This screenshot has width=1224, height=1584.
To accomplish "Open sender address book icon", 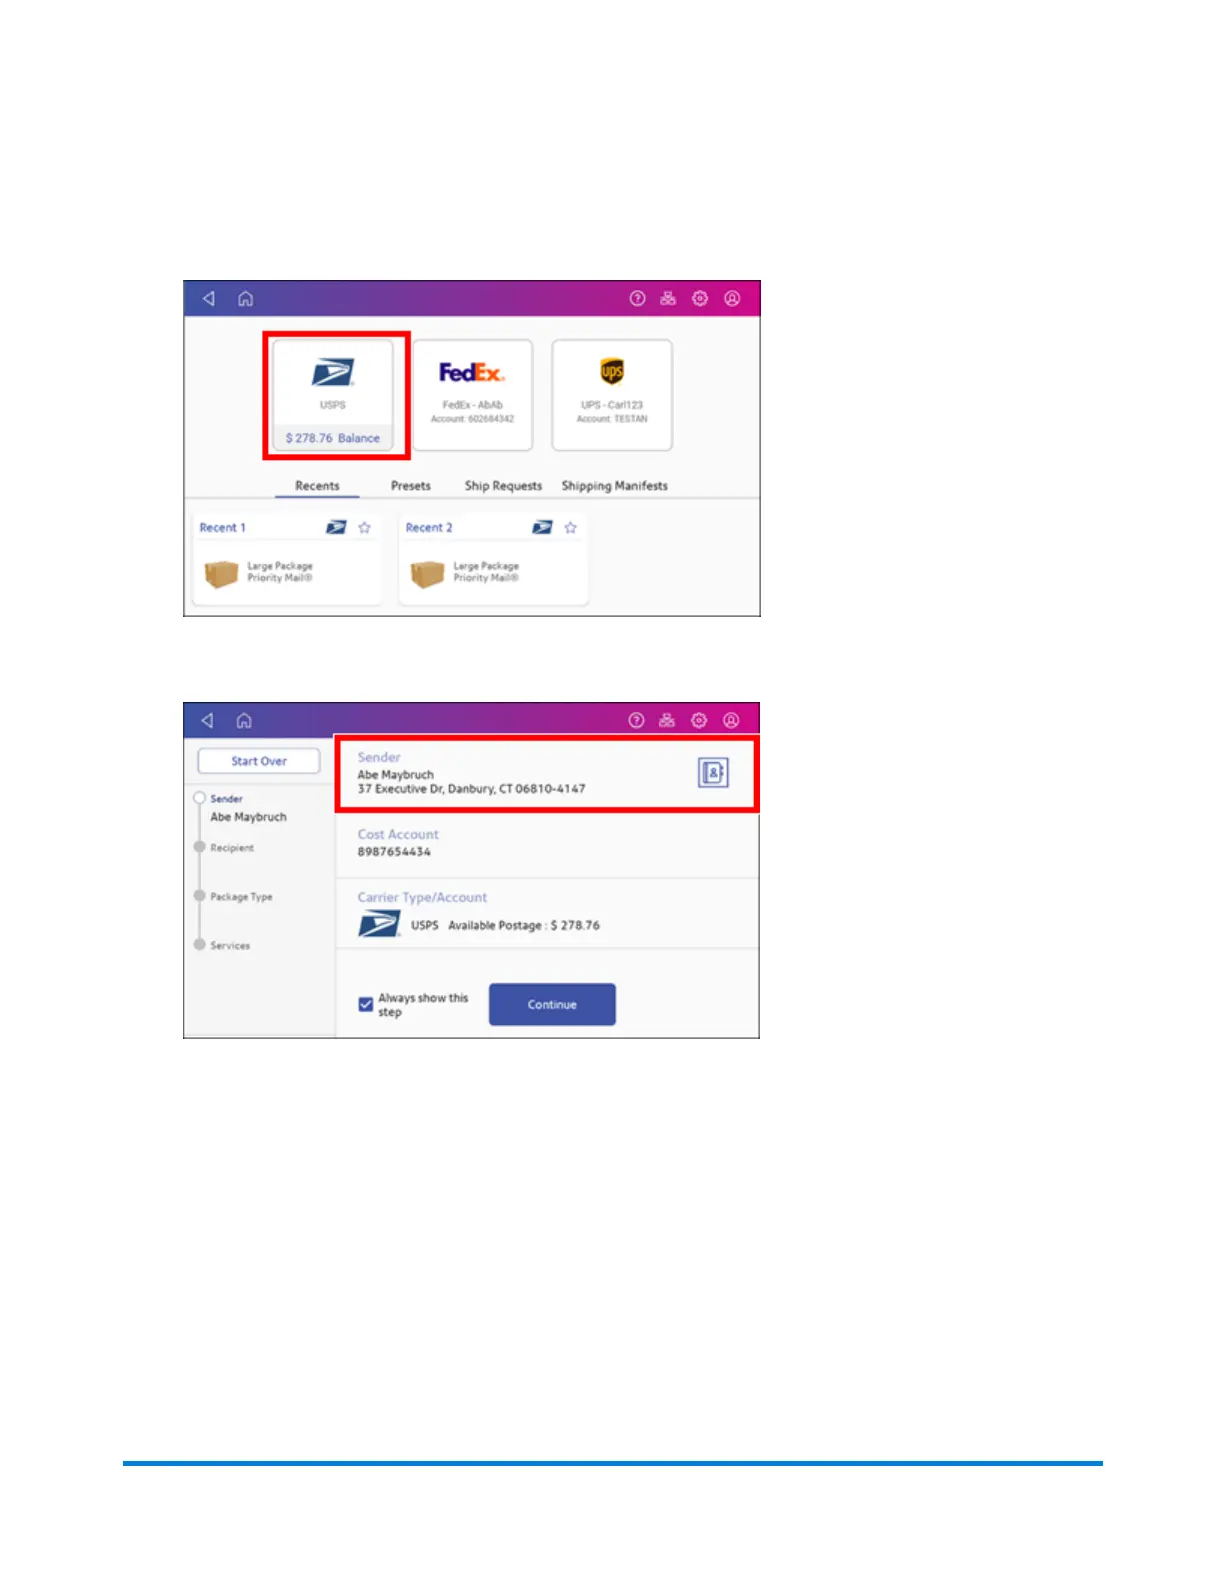I will click(x=713, y=772).
